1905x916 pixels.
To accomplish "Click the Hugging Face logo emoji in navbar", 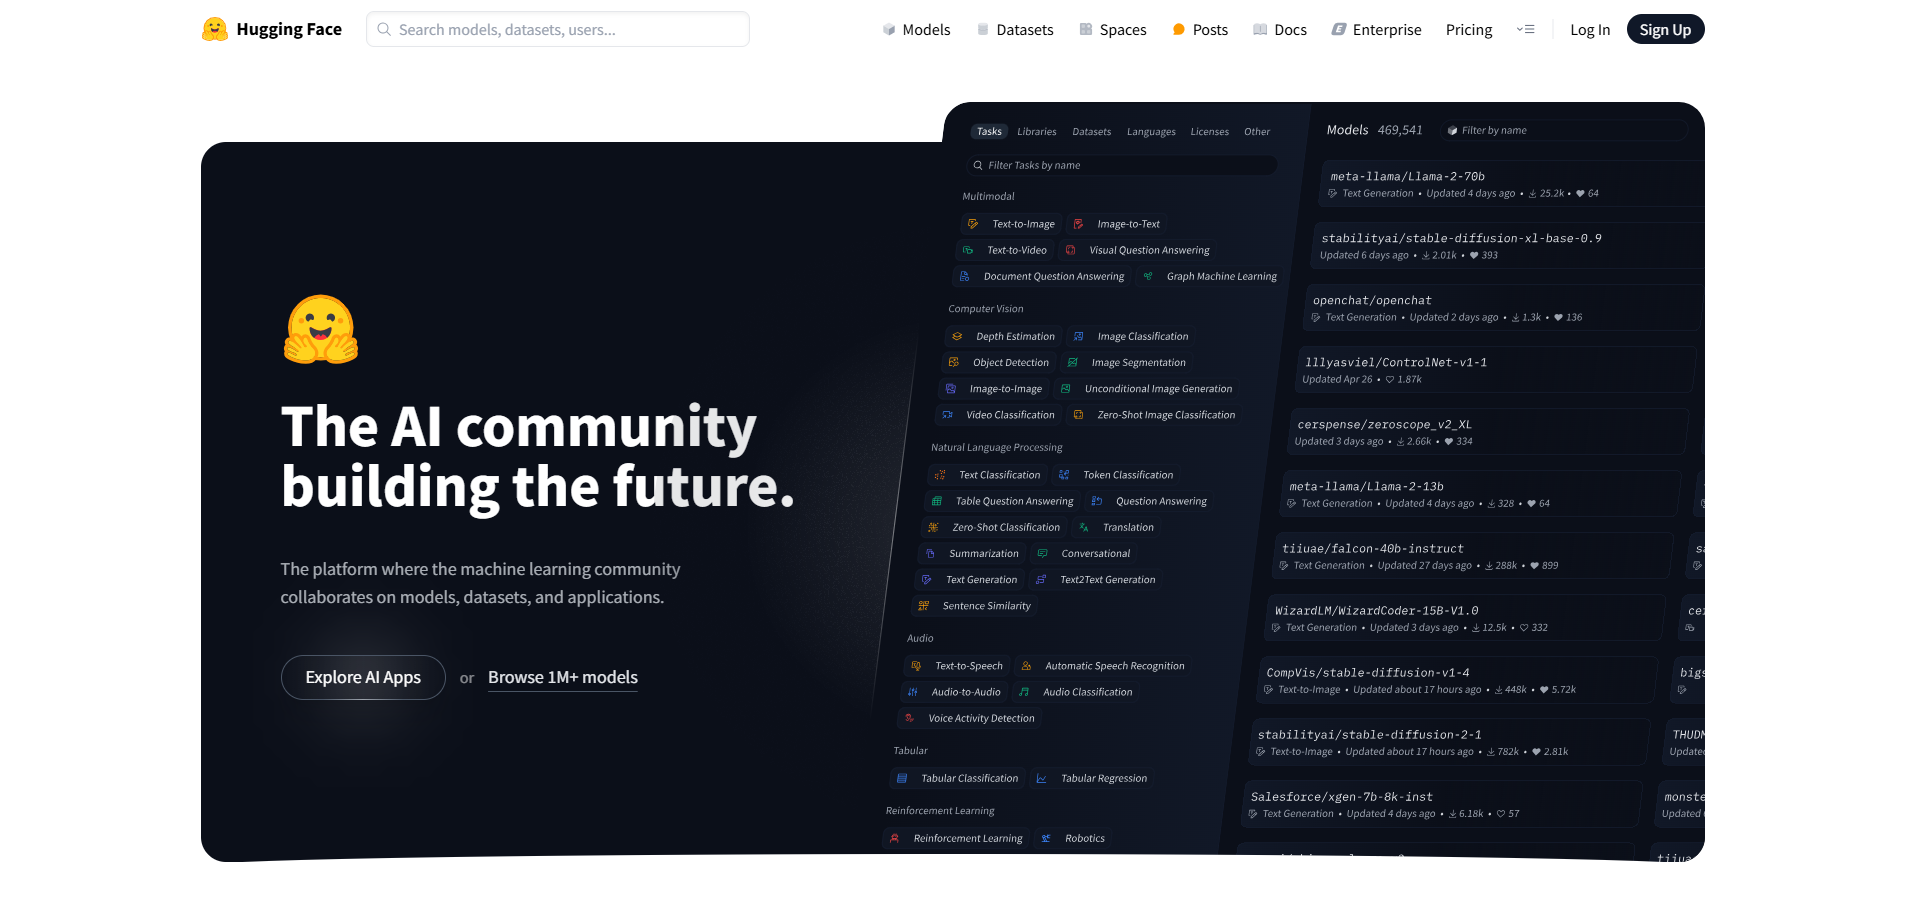I will (214, 29).
